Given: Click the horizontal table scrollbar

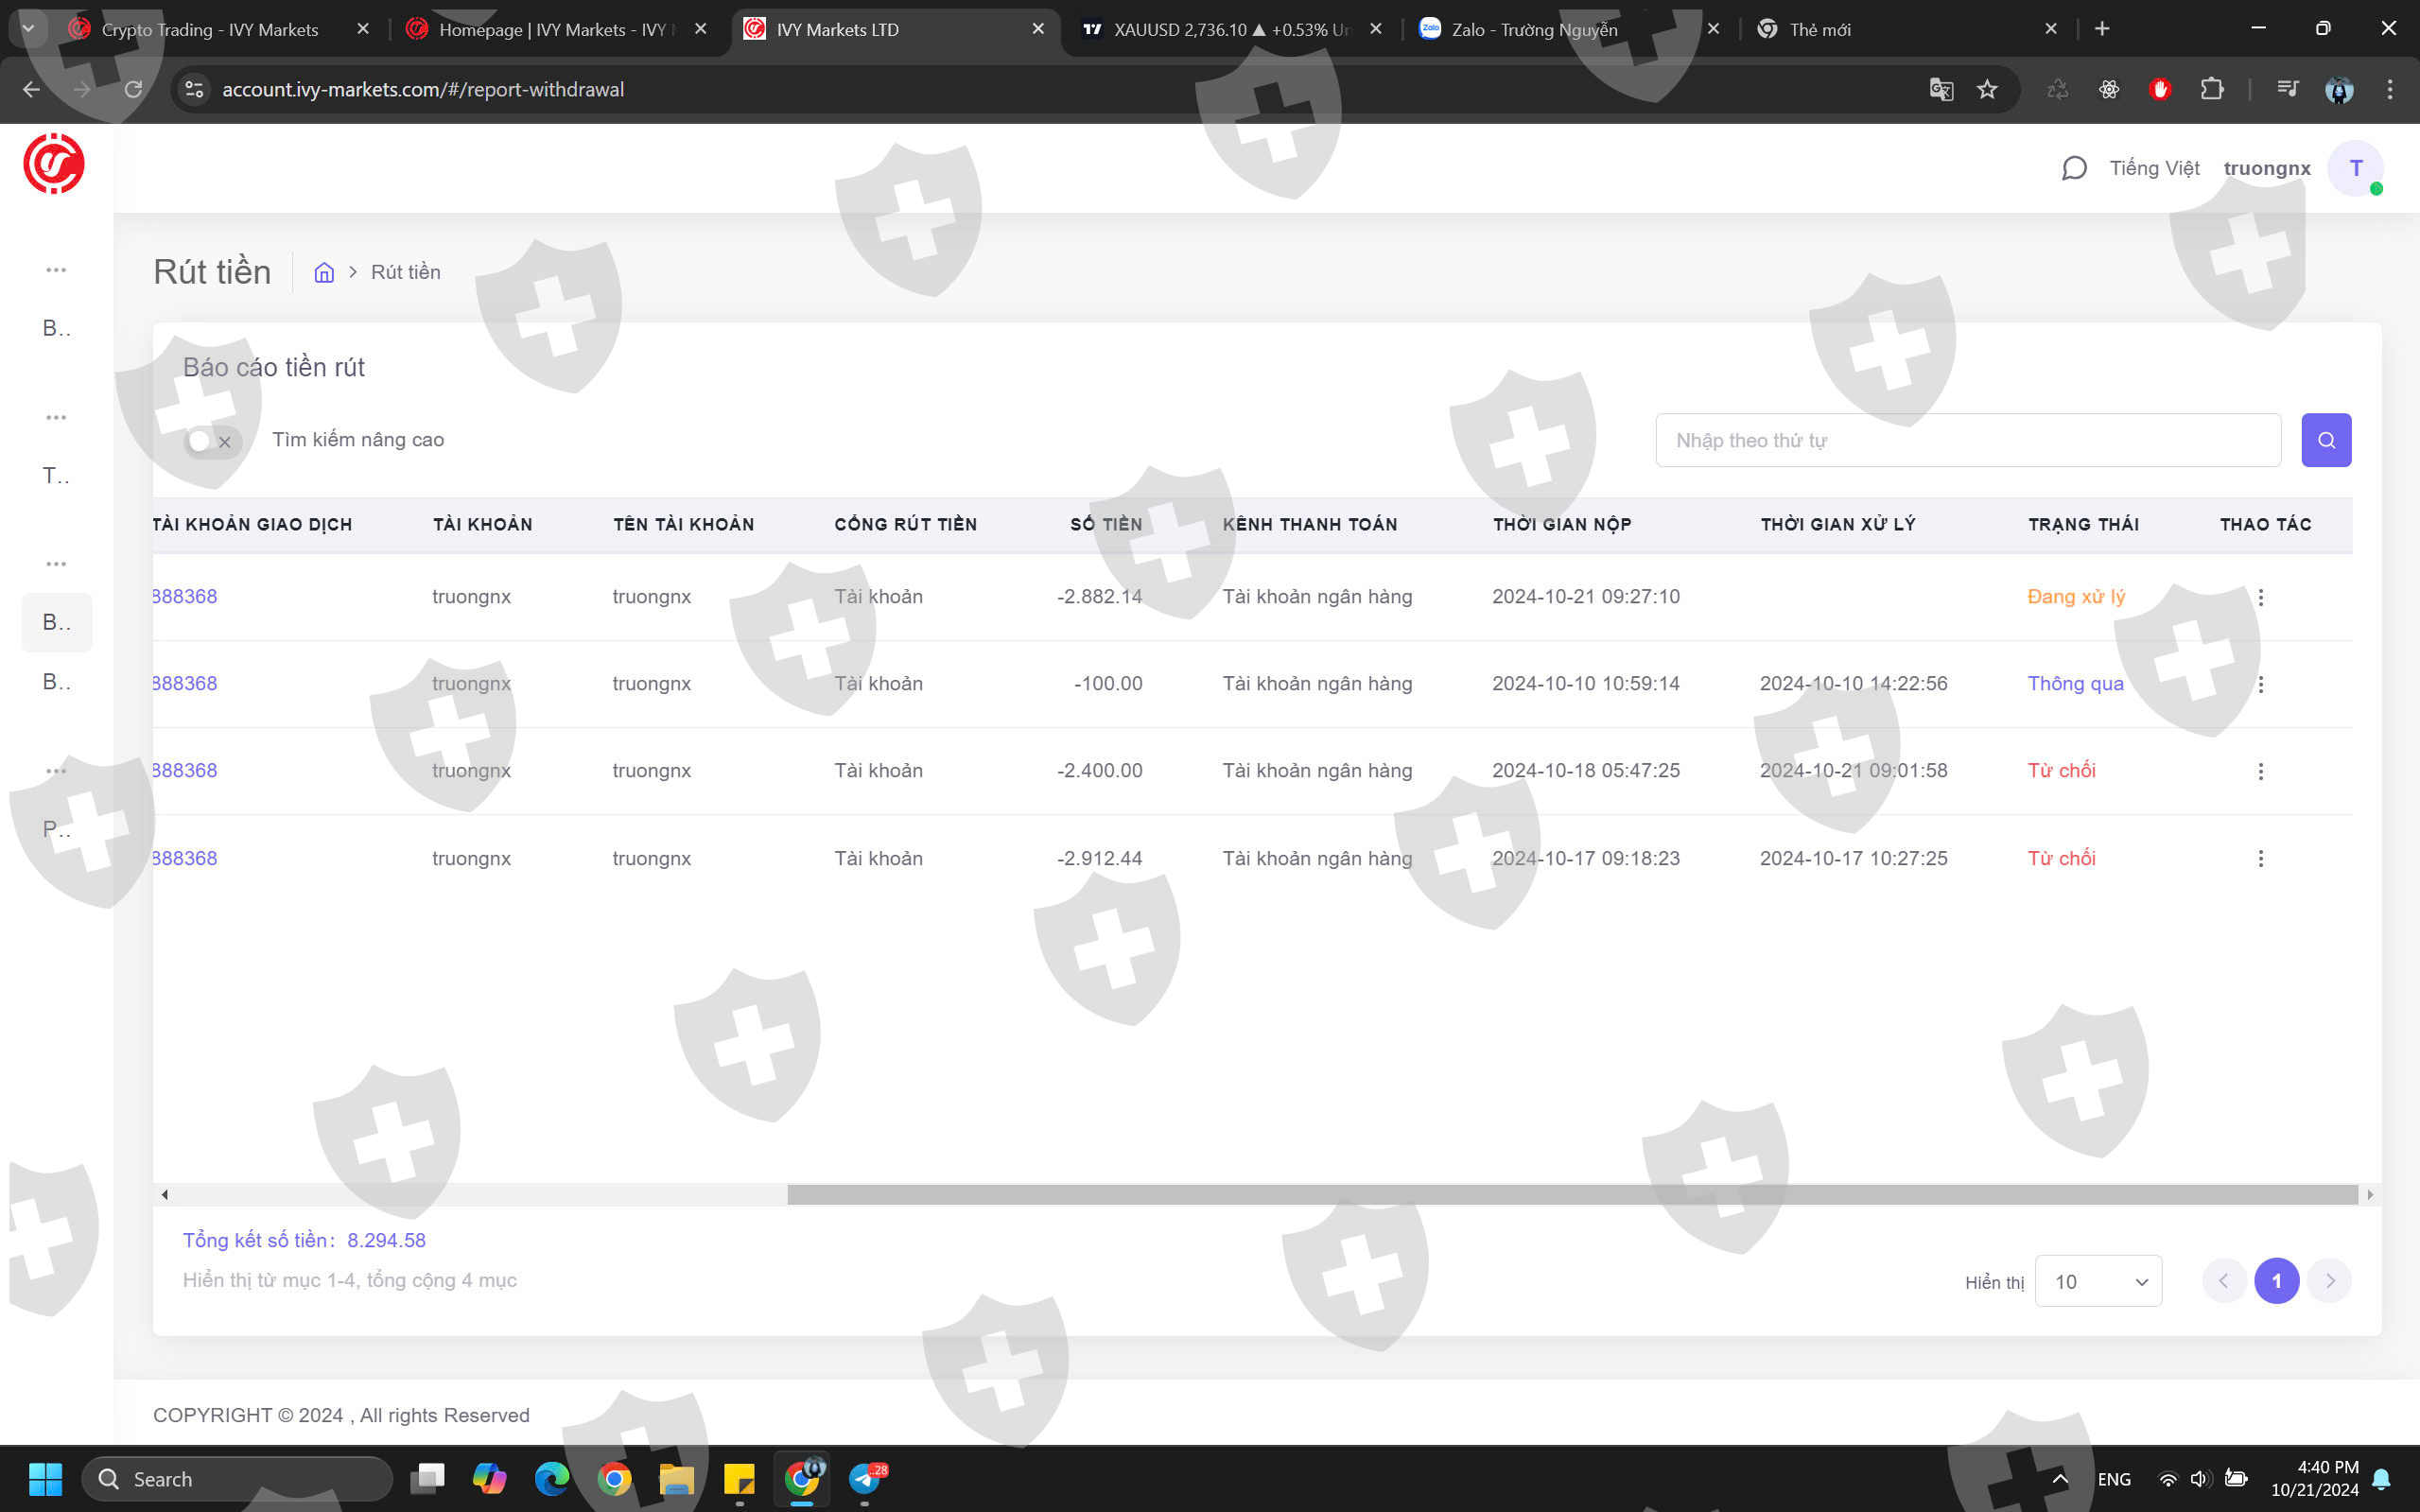Looking at the screenshot, I should pos(1570,1194).
